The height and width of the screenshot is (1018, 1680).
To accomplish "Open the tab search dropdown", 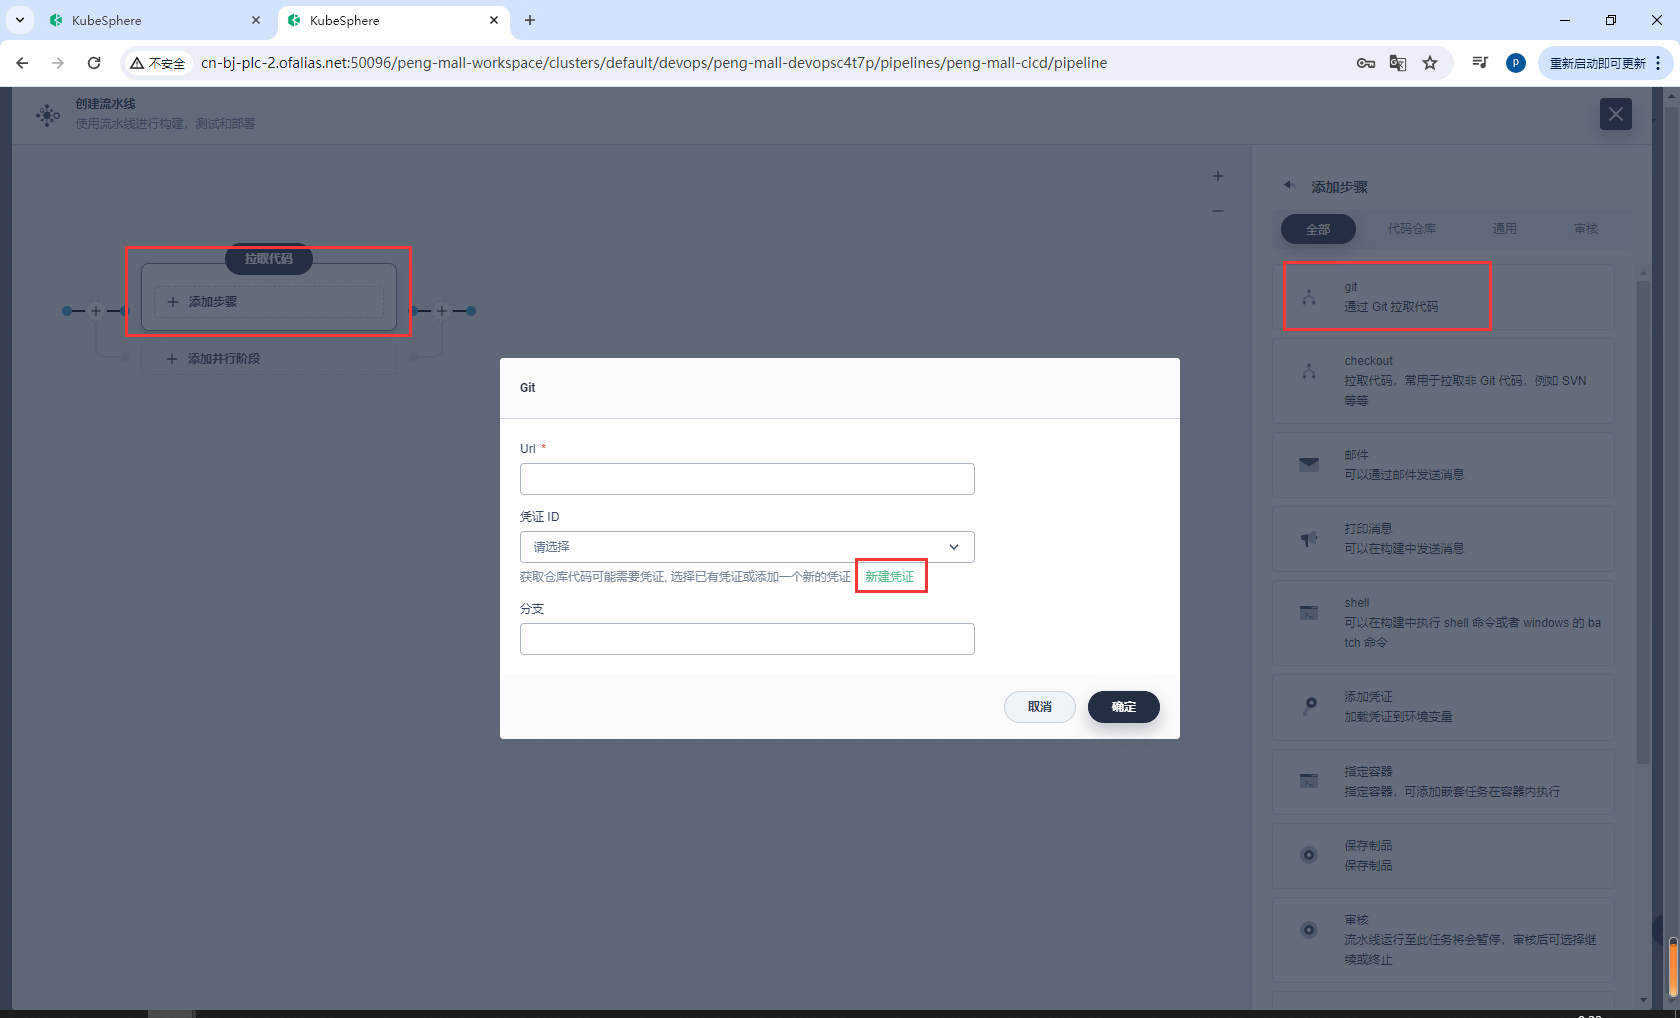I will [19, 20].
